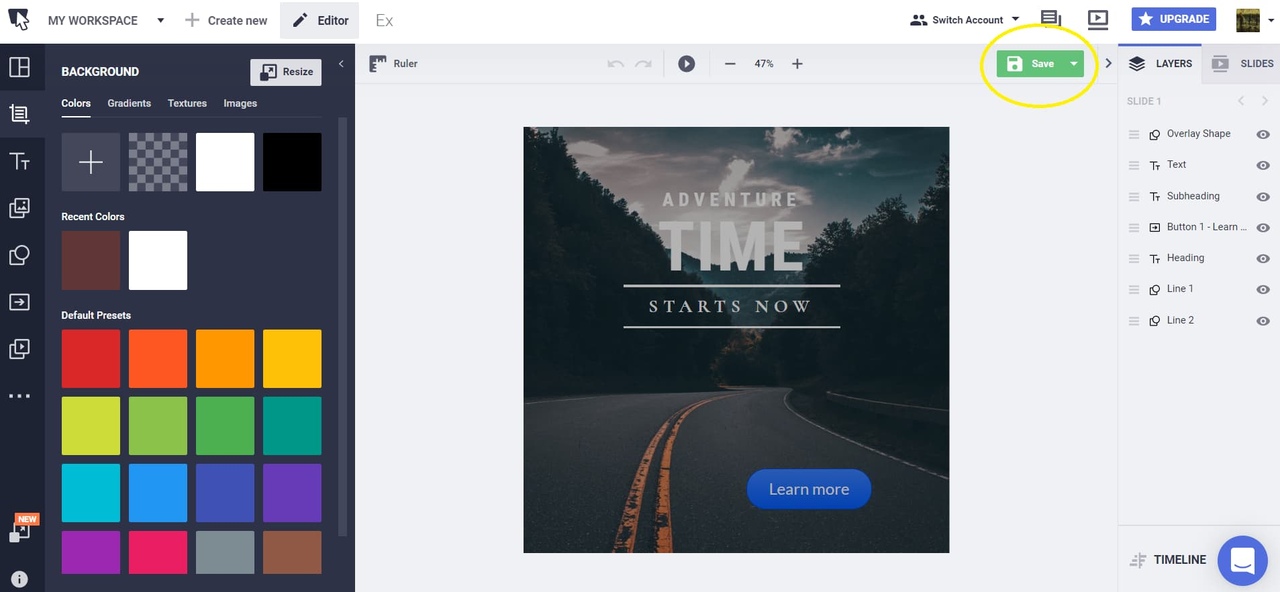Select the TIME heading on canvas
1280x592 pixels.
731,245
